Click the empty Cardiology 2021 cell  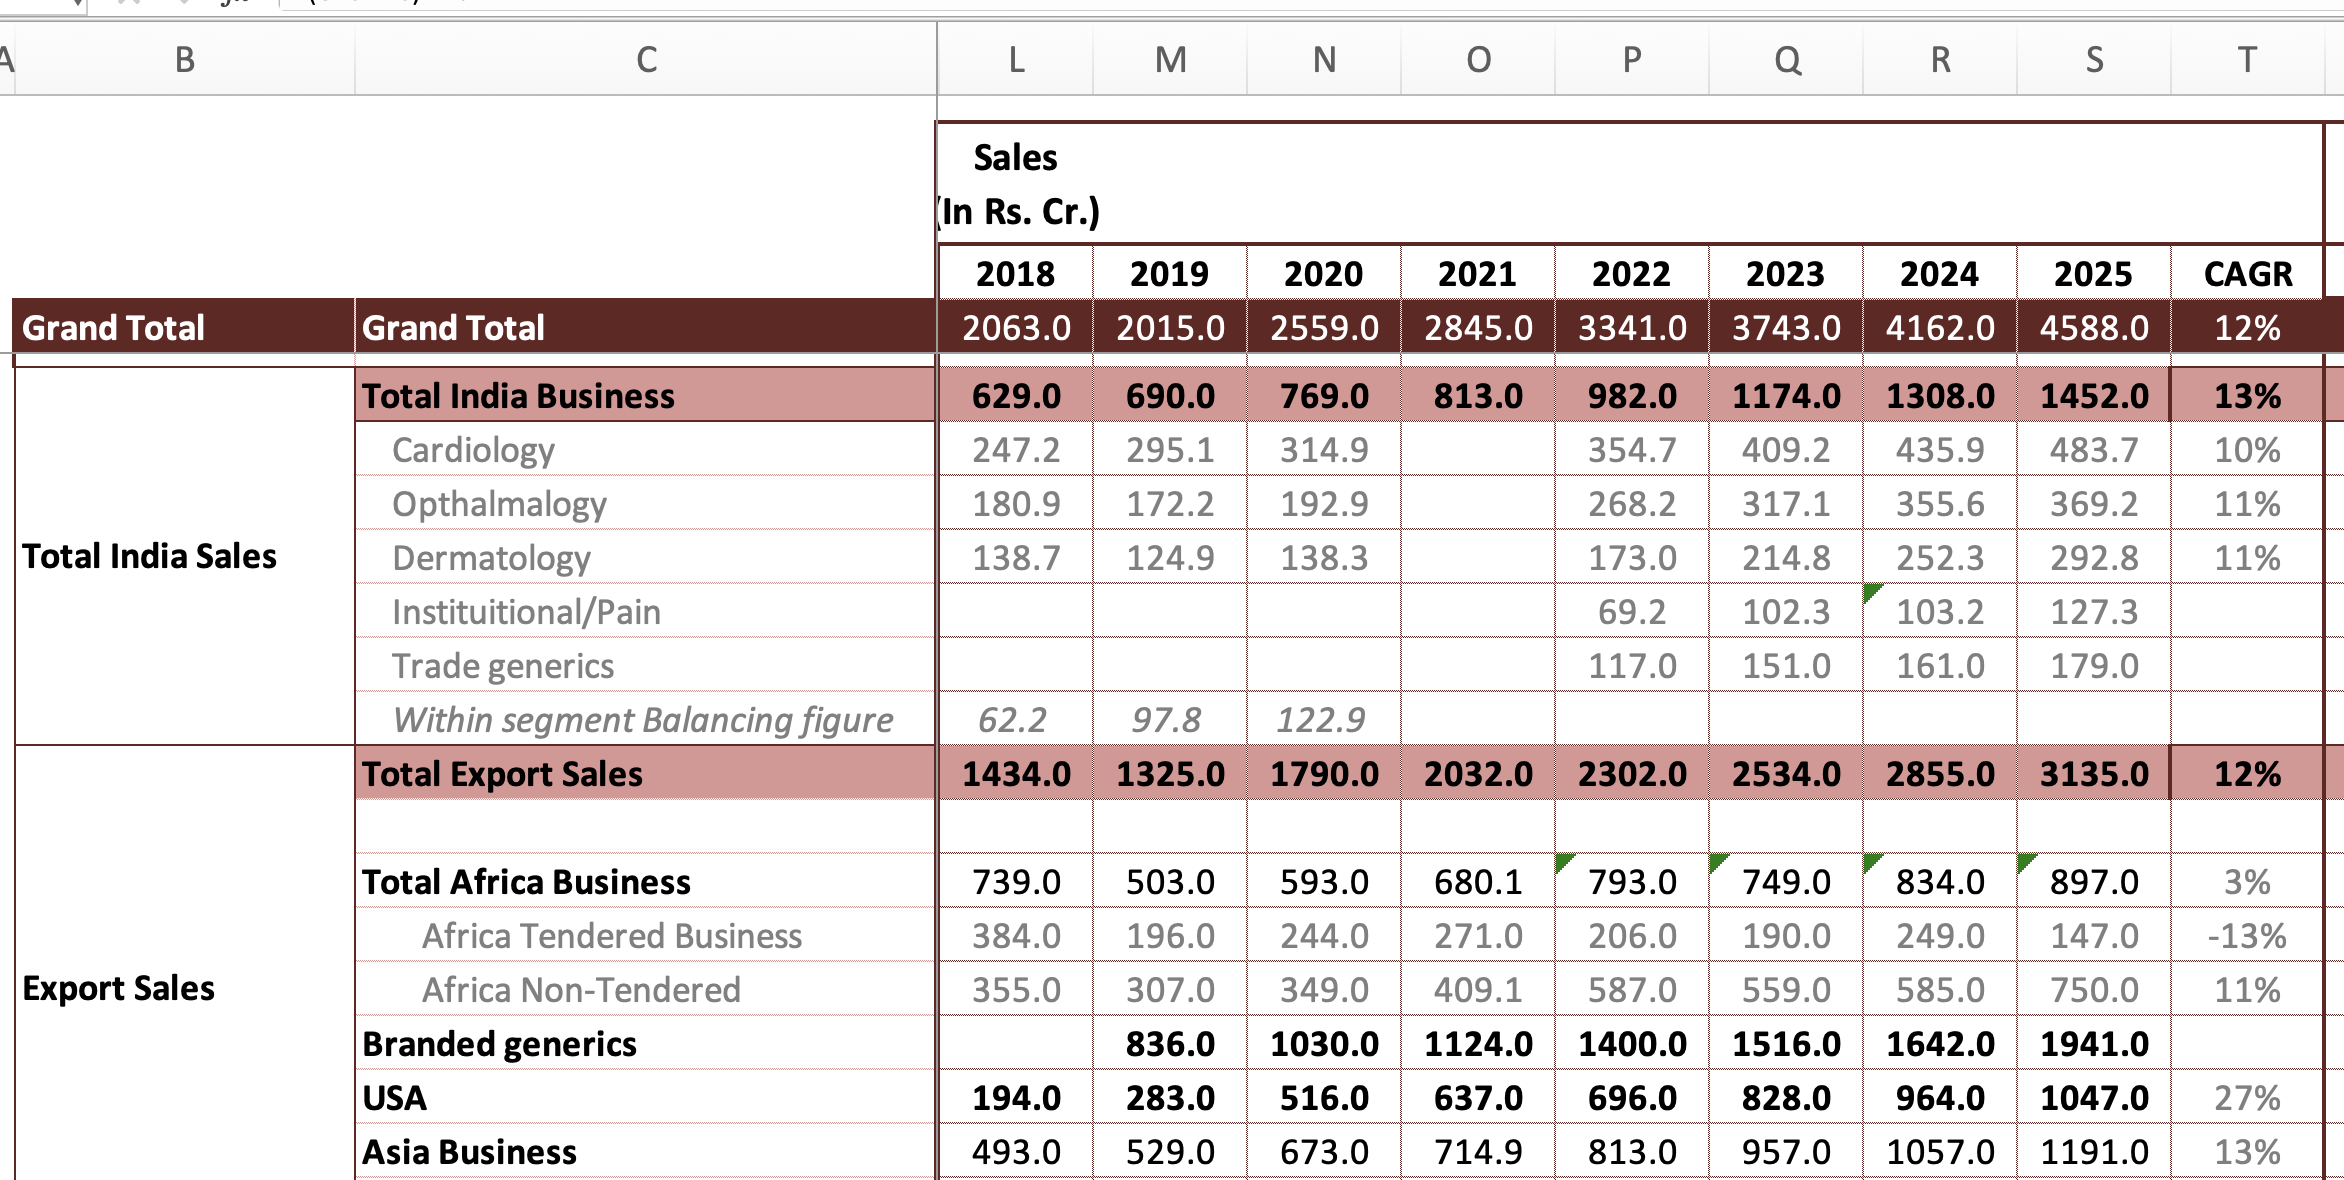[1478, 450]
